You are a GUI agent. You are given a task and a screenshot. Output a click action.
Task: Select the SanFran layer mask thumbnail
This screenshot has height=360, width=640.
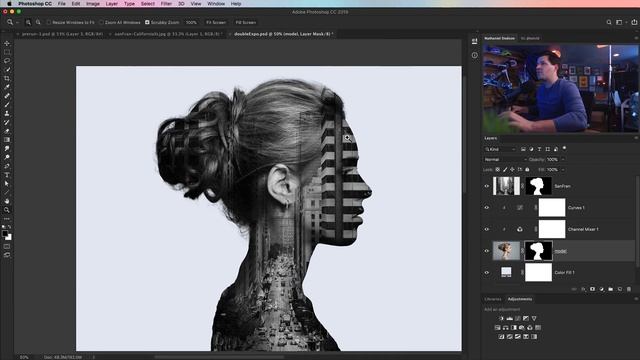coord(538,186)
